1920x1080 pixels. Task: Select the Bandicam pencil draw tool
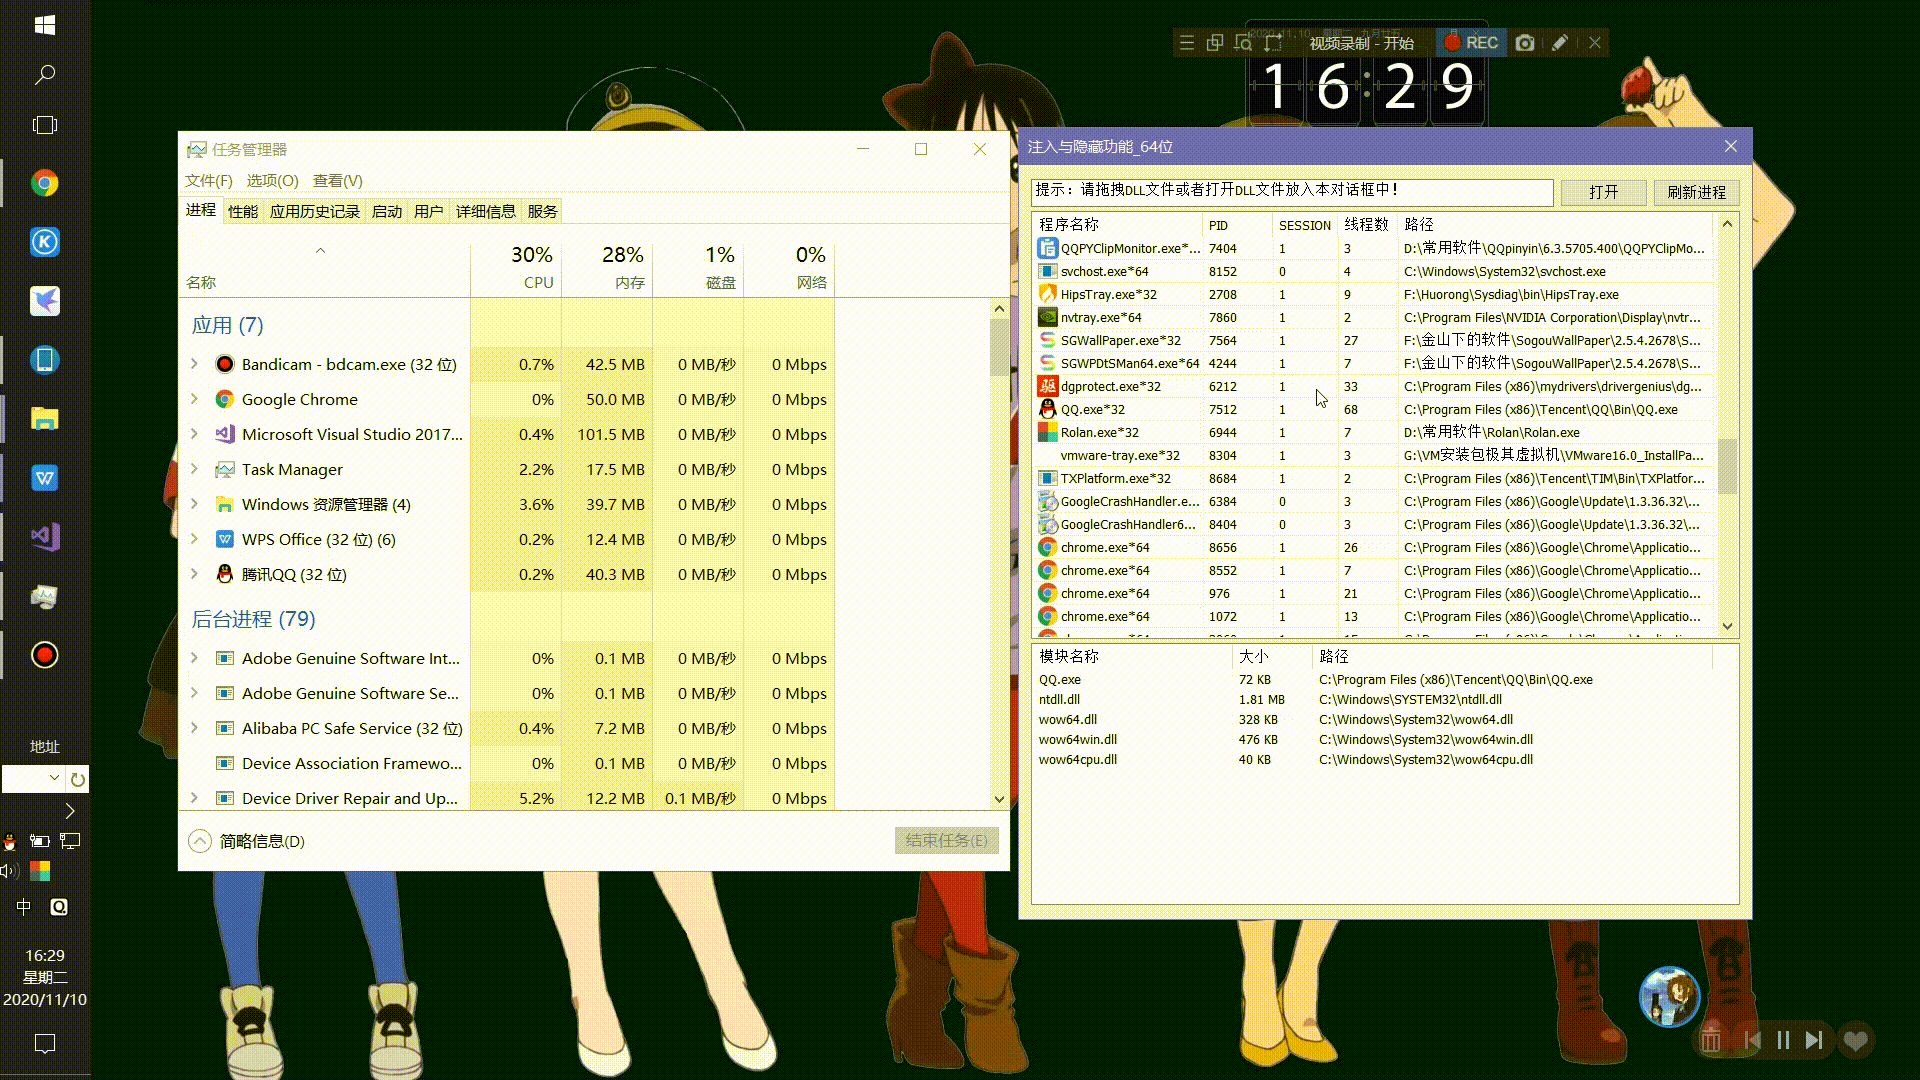(1559, 43)
